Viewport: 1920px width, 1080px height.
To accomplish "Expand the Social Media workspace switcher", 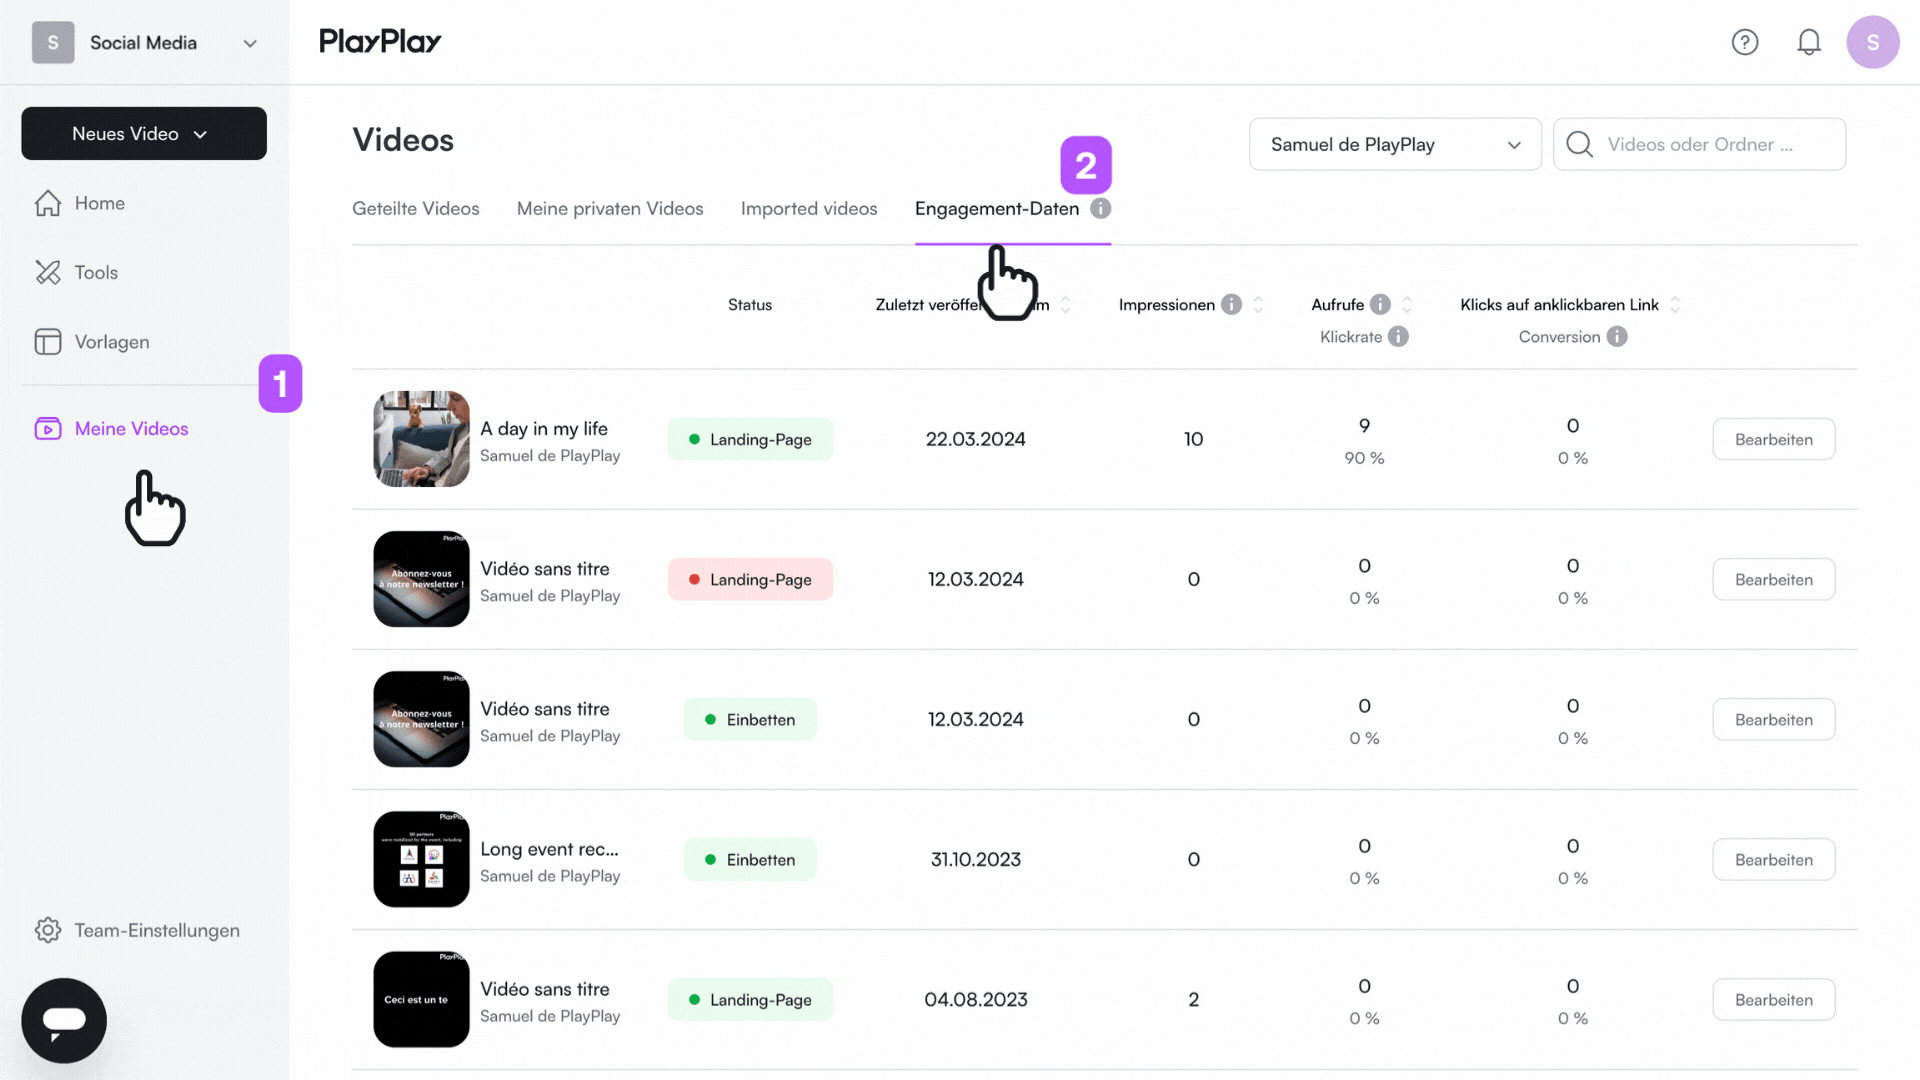I will click(250, 43).
